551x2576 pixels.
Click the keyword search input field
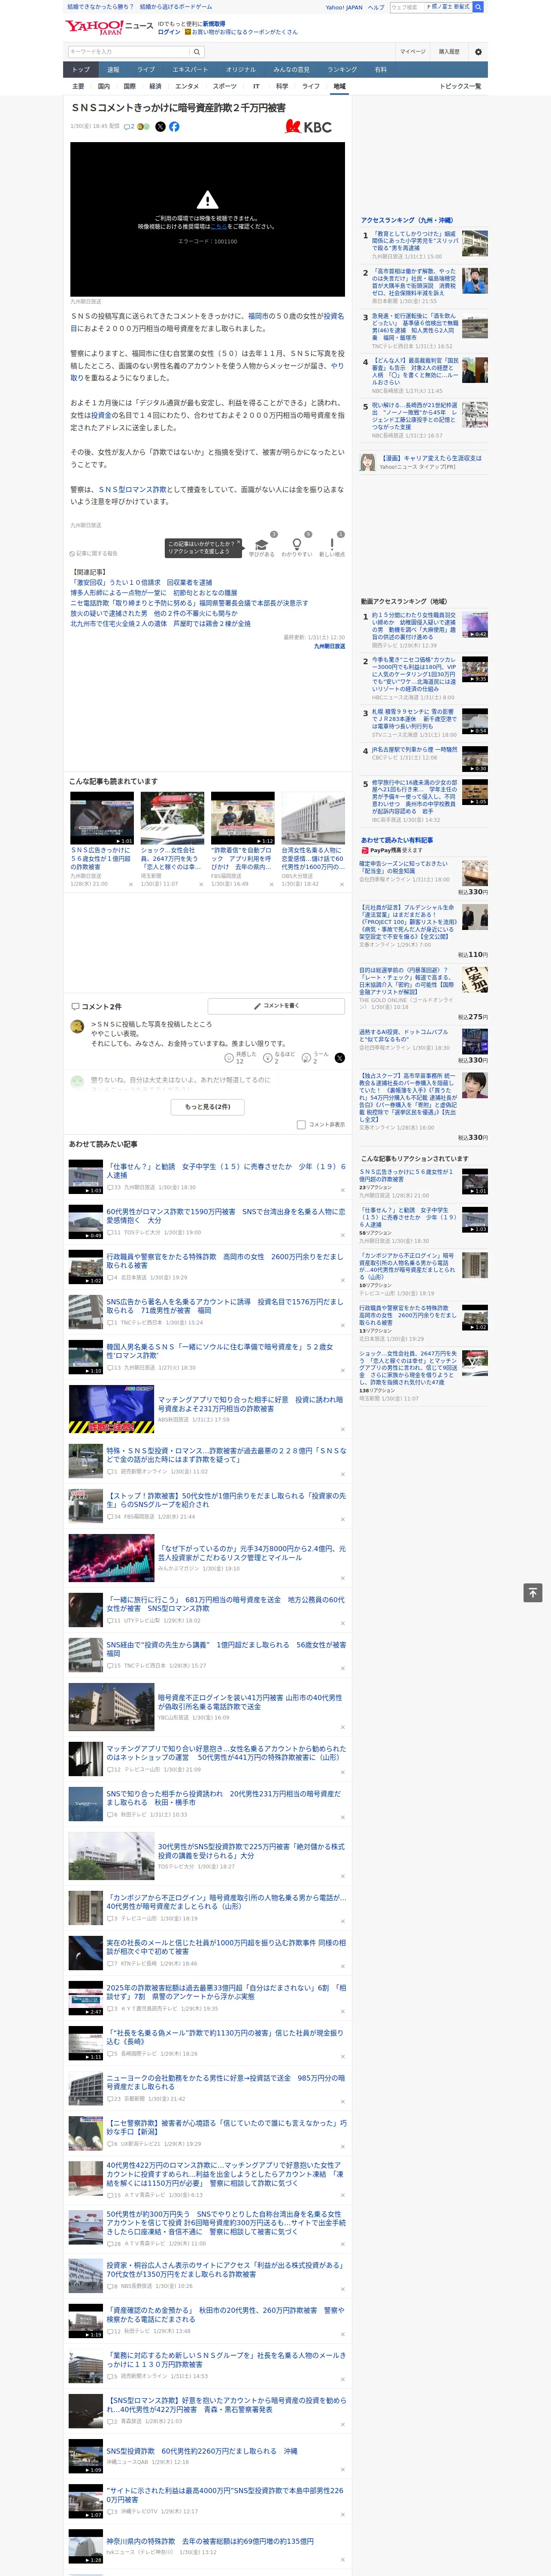129,52
